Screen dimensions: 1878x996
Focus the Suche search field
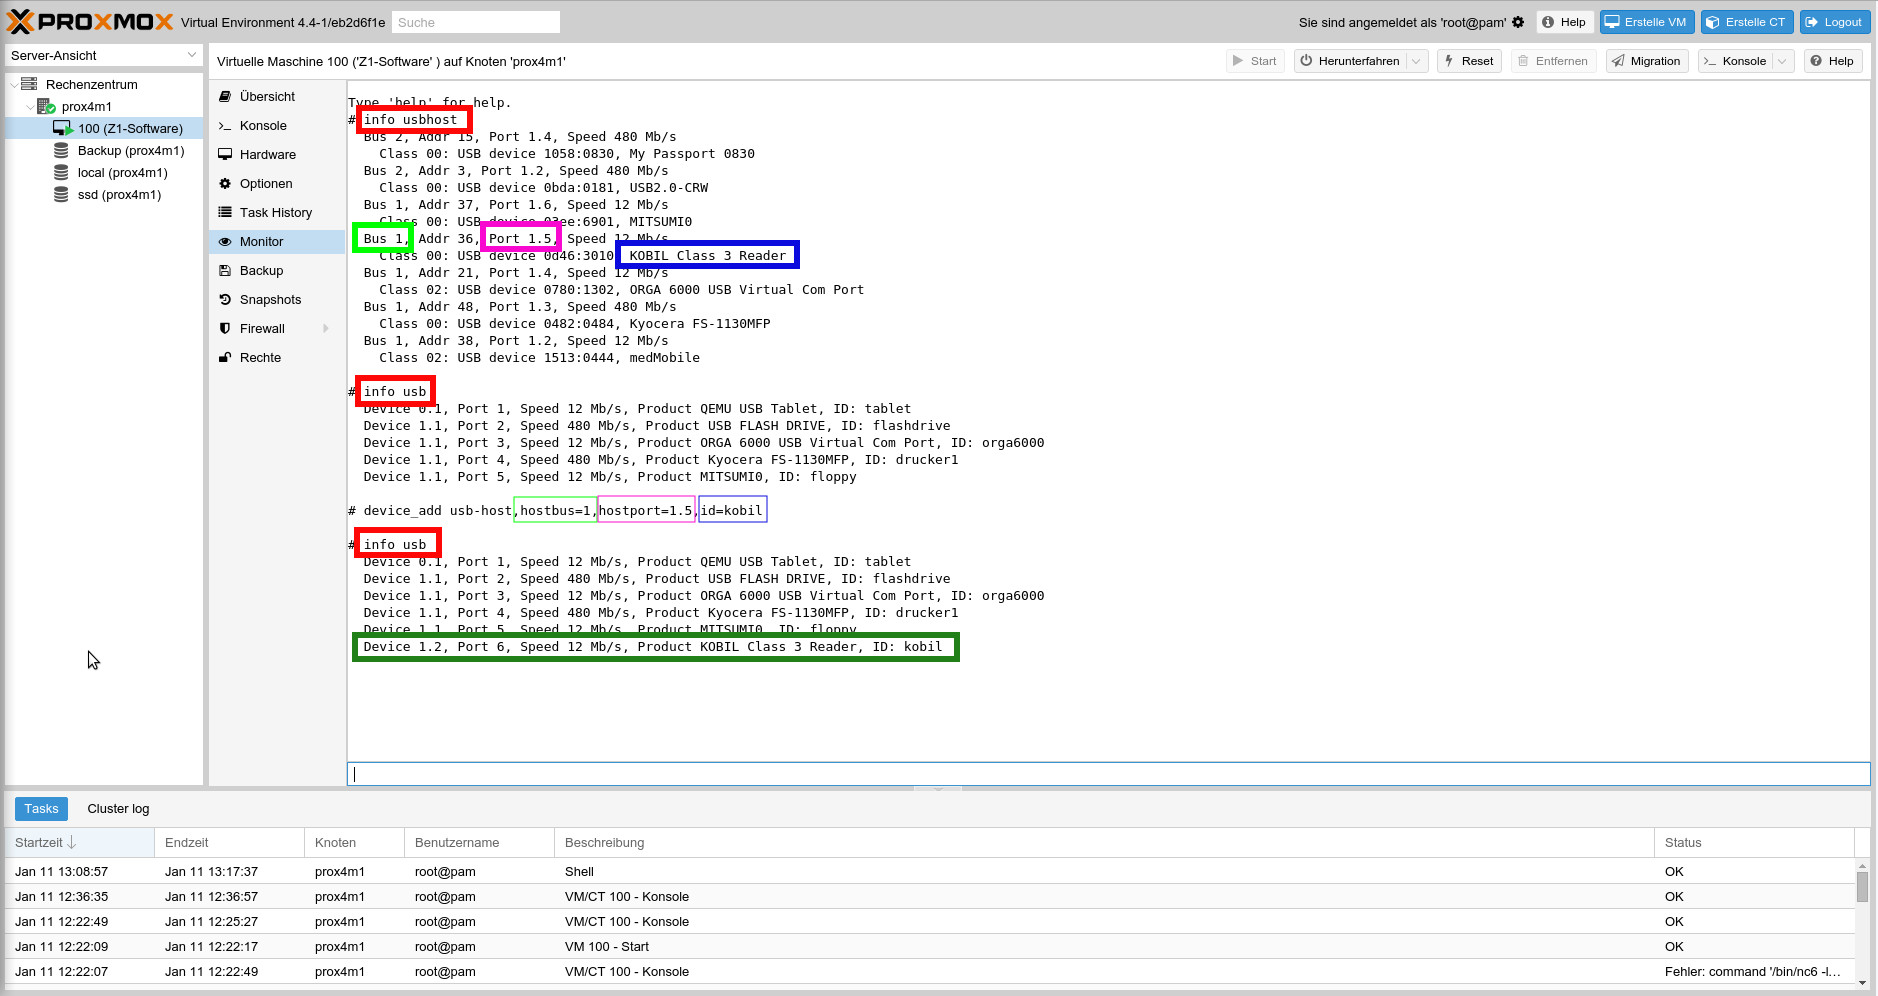[x=475, y=22]
